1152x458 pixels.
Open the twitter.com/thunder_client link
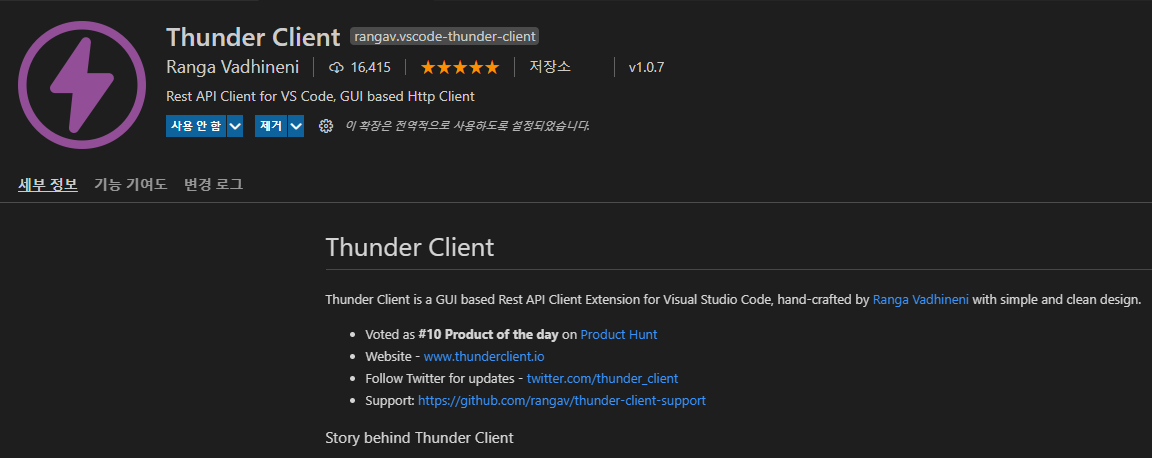pos(602,379)
